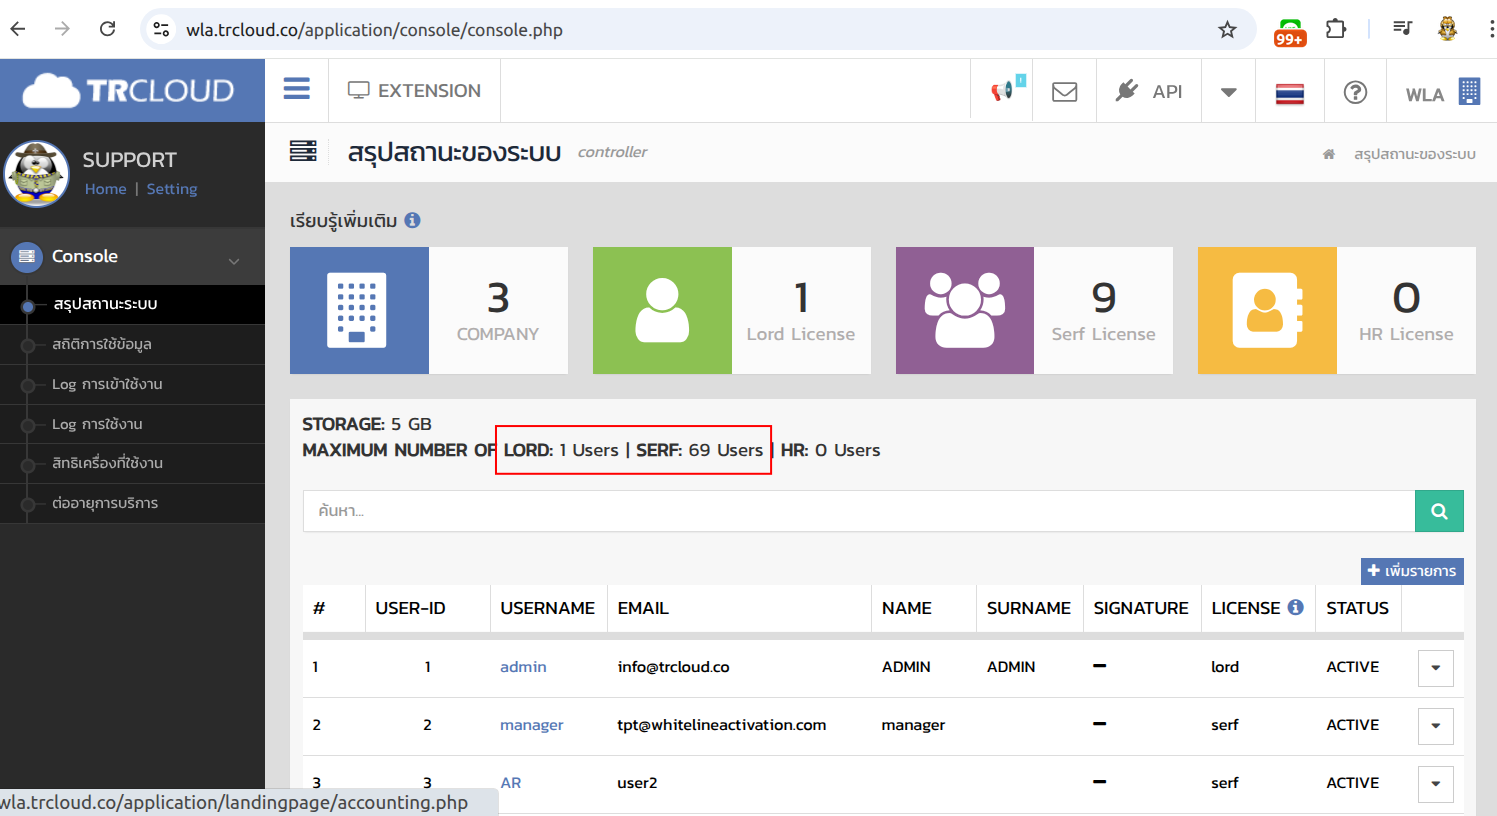Bookmark this page with the star icon
The image size is (1497, 816).
(1227, 30)
